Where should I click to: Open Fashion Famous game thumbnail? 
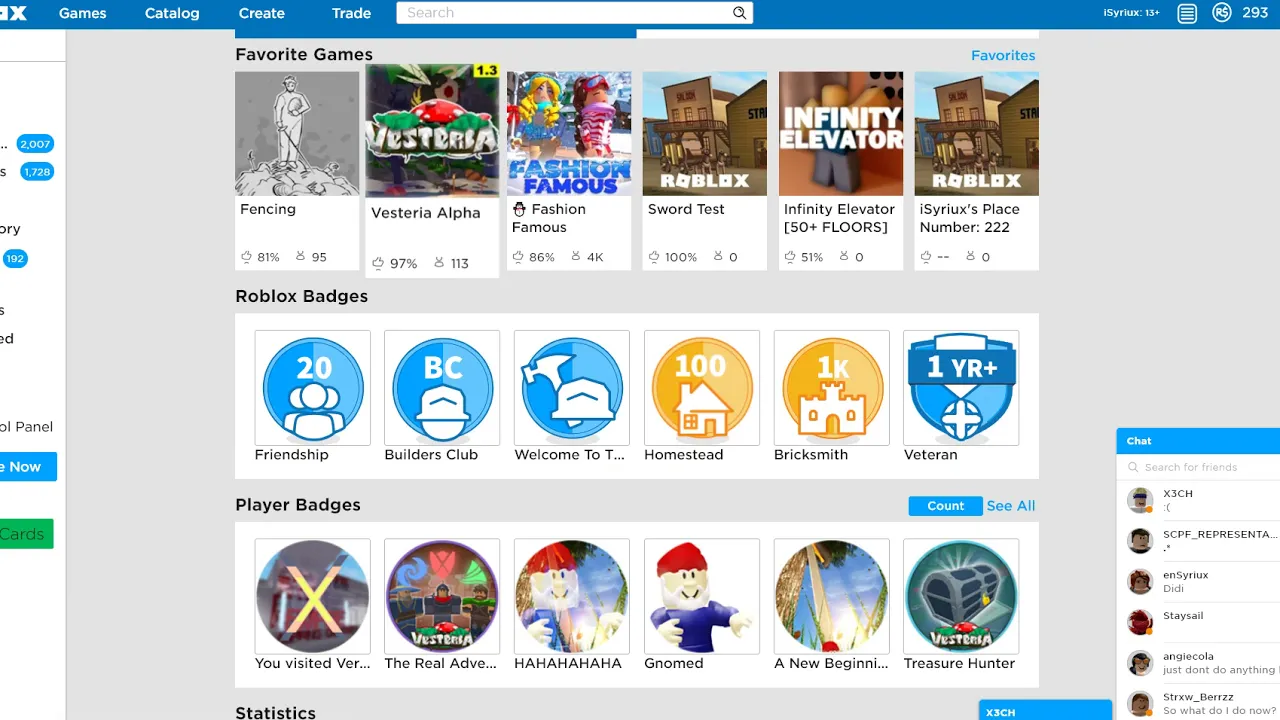pyautogui.click(x=569, y=133)
